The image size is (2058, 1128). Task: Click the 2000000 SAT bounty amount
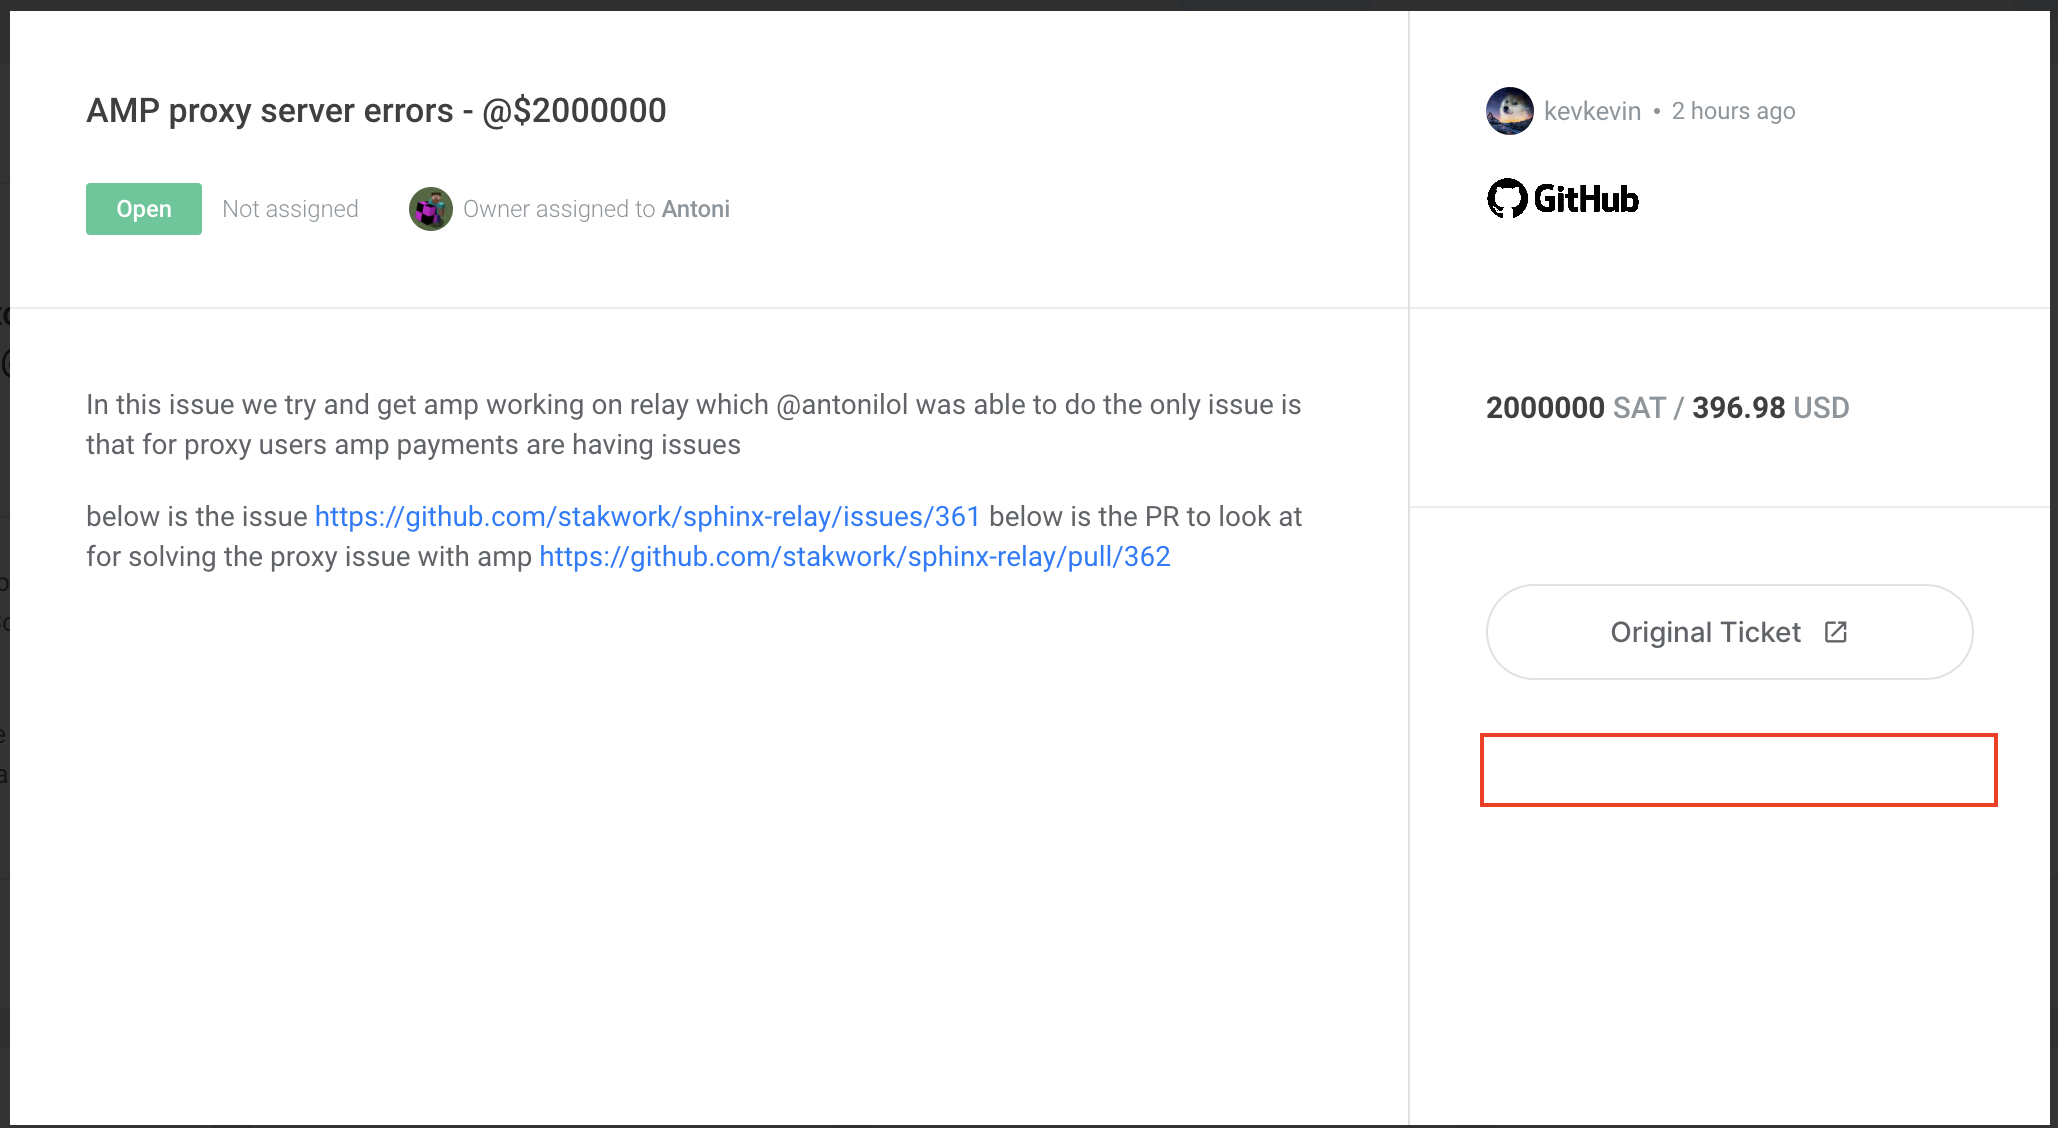point(1576,408)
